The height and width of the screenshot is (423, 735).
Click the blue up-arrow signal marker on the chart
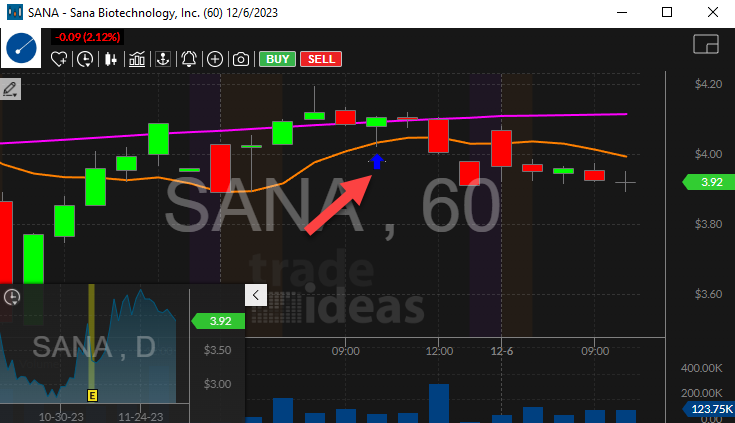[376, 162]
